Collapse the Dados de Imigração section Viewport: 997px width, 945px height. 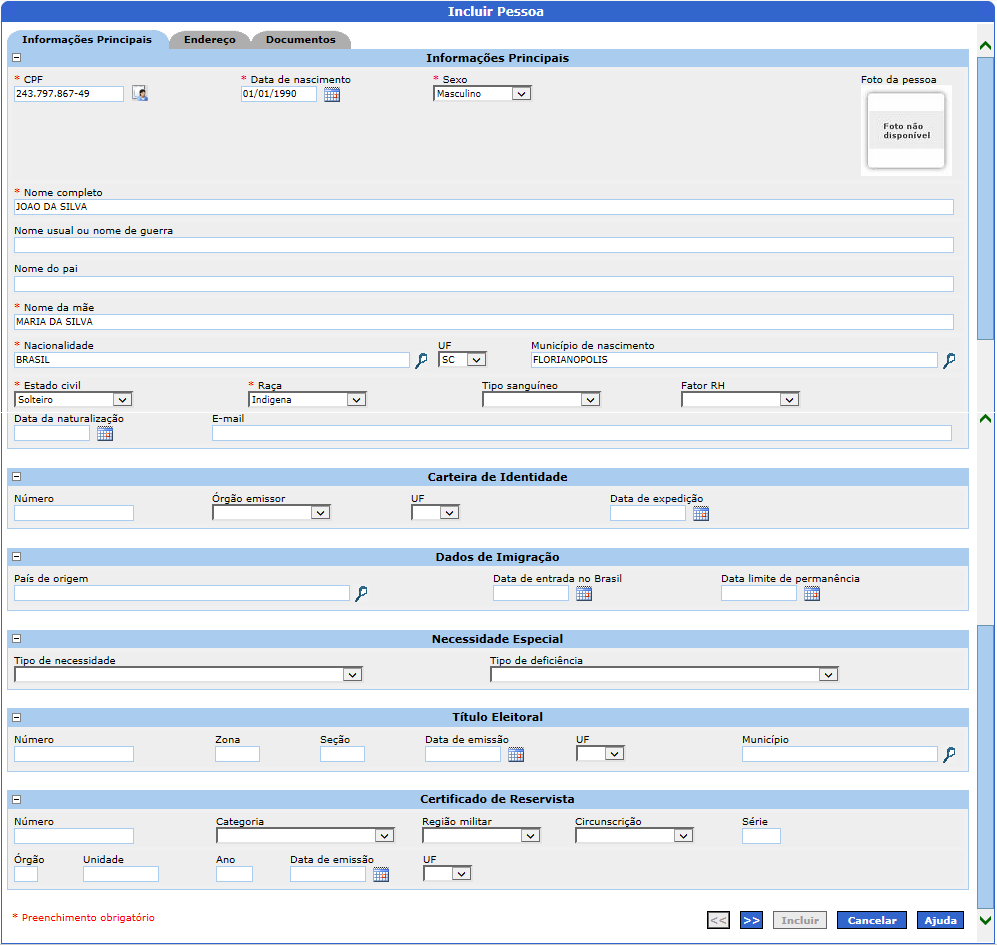click(x=16, y=557)
